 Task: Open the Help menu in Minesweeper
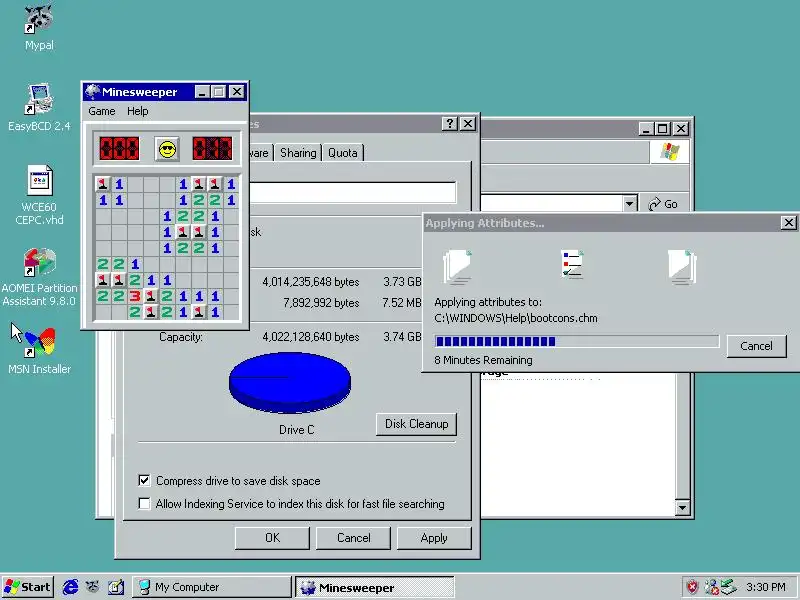138,111
